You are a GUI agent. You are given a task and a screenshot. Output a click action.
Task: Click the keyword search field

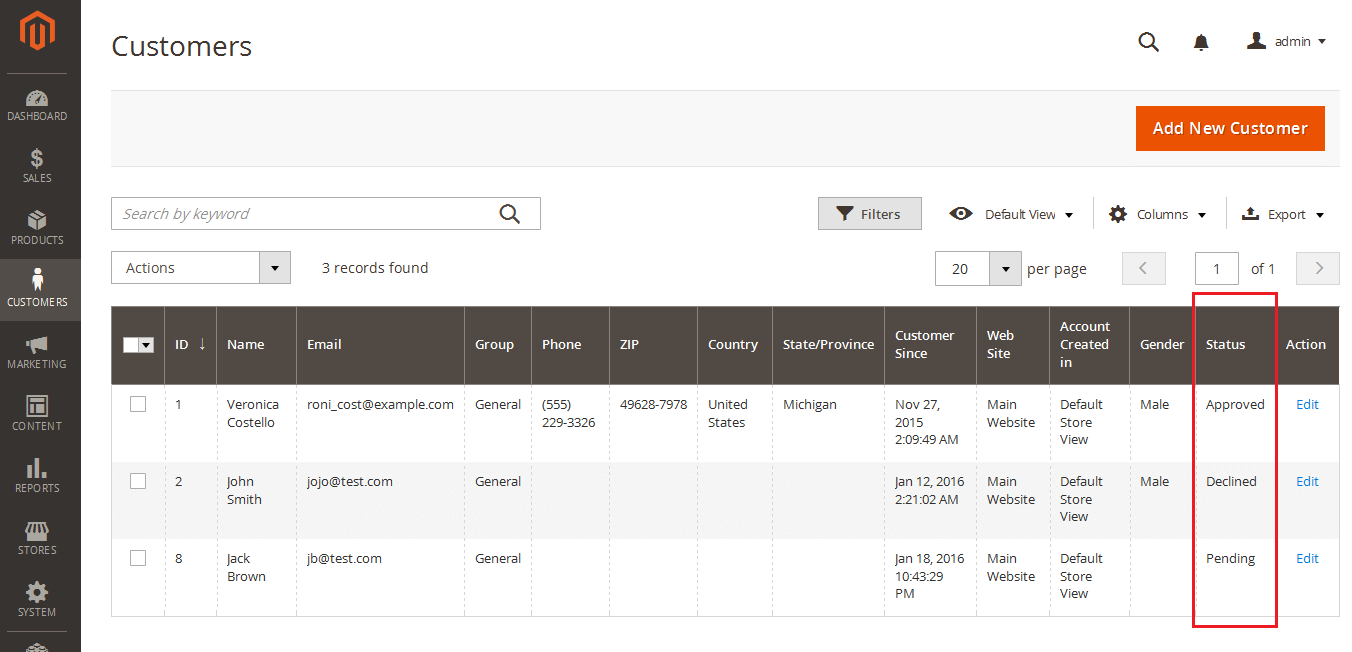(x=300, y=213)
